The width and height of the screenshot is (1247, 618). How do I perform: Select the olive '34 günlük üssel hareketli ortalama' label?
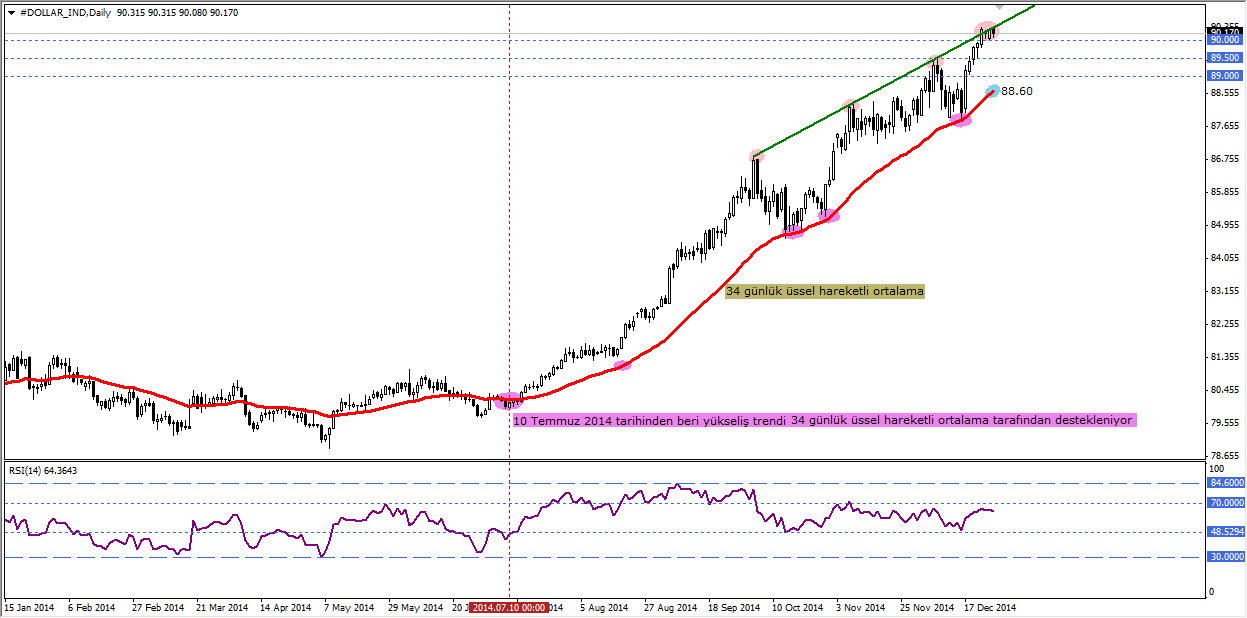pos(825,291)
